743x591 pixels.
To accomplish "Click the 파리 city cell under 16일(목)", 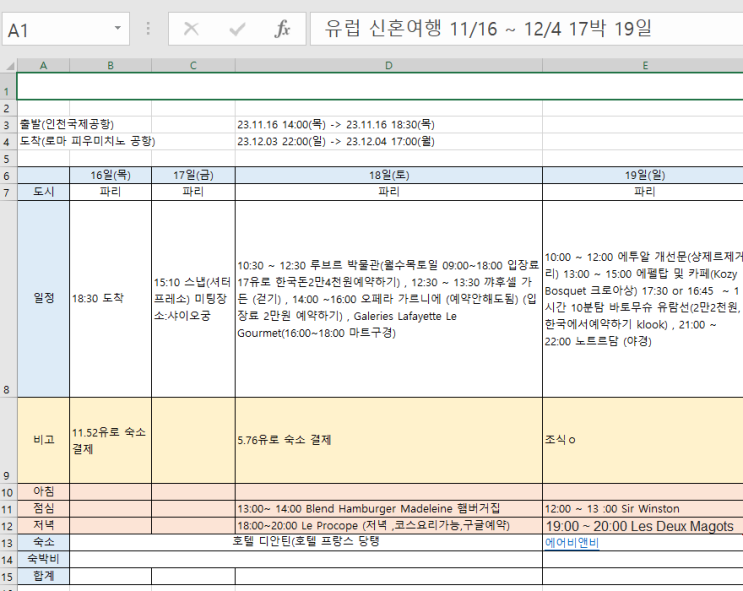I will 110,191.
